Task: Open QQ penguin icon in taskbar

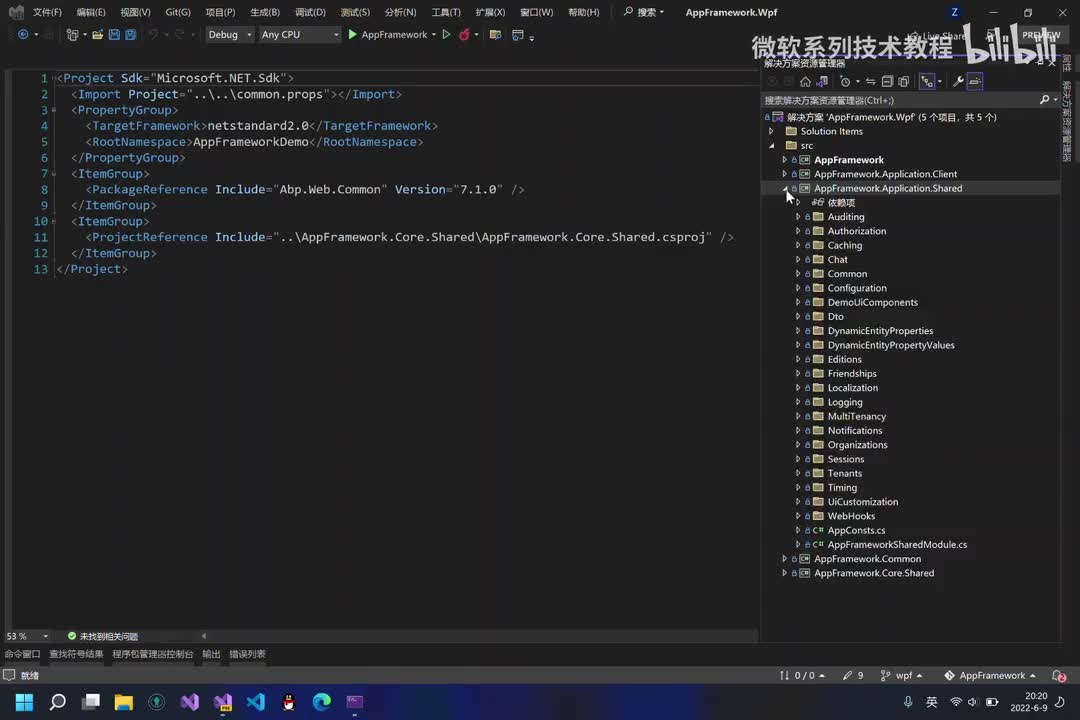Action: (289, 702)
